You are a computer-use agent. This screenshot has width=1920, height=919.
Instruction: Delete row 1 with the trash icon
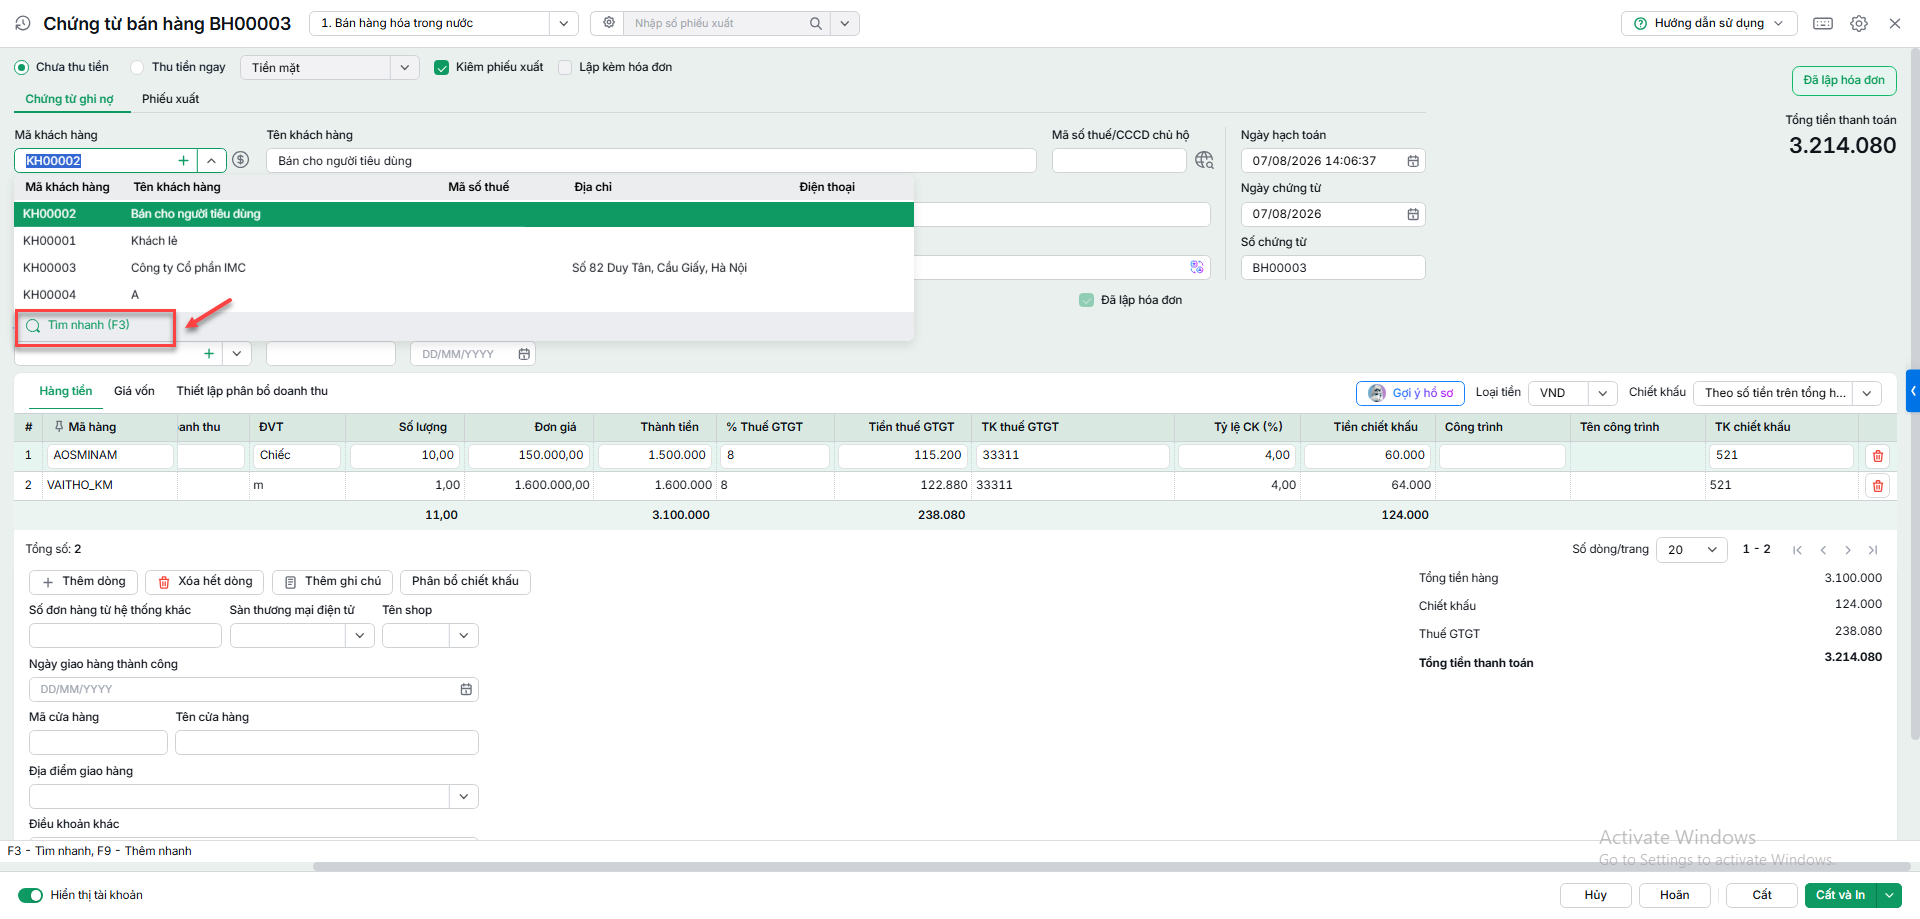[1877, 456]
